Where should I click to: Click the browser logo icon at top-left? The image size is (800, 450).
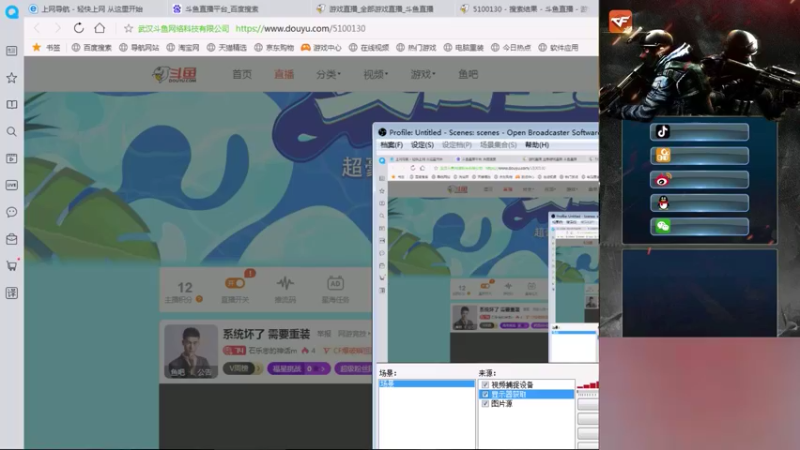11,11
